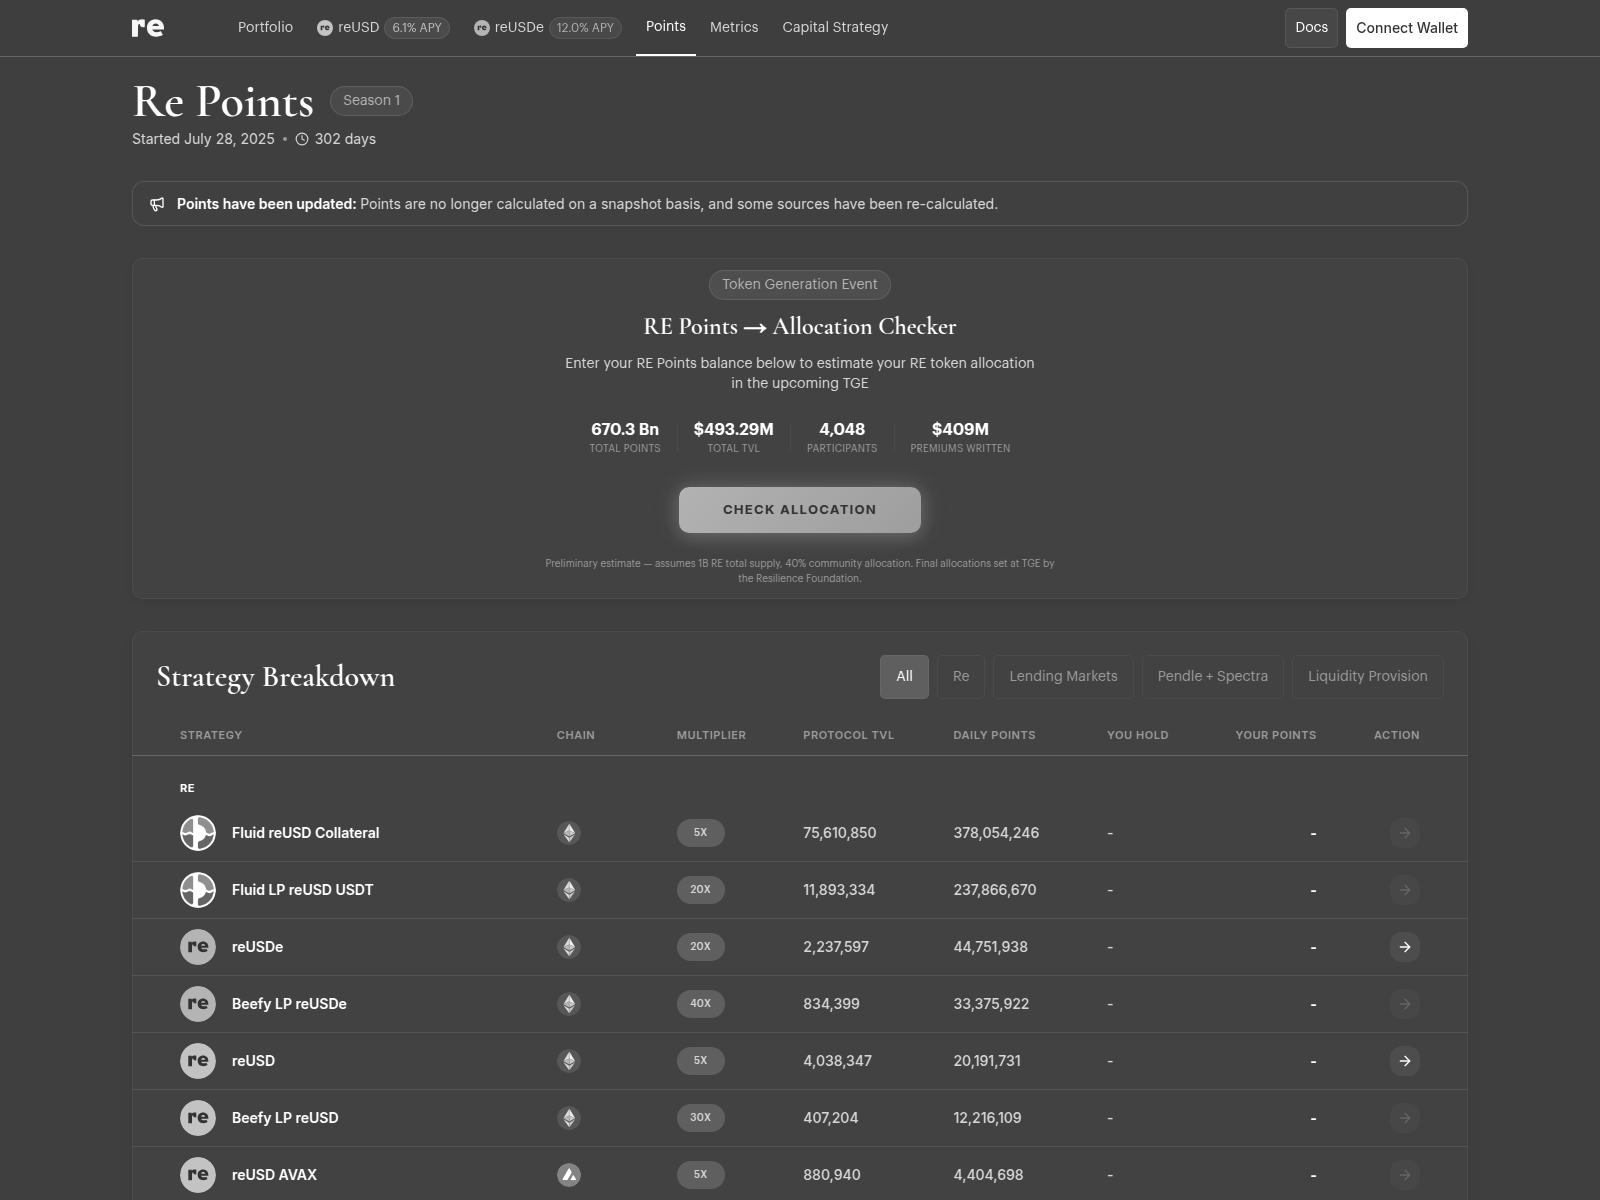Screen dimensions: 1600x1200
Task: Click the 40X multiplier badge
Action: click(x=701, y=1004)
